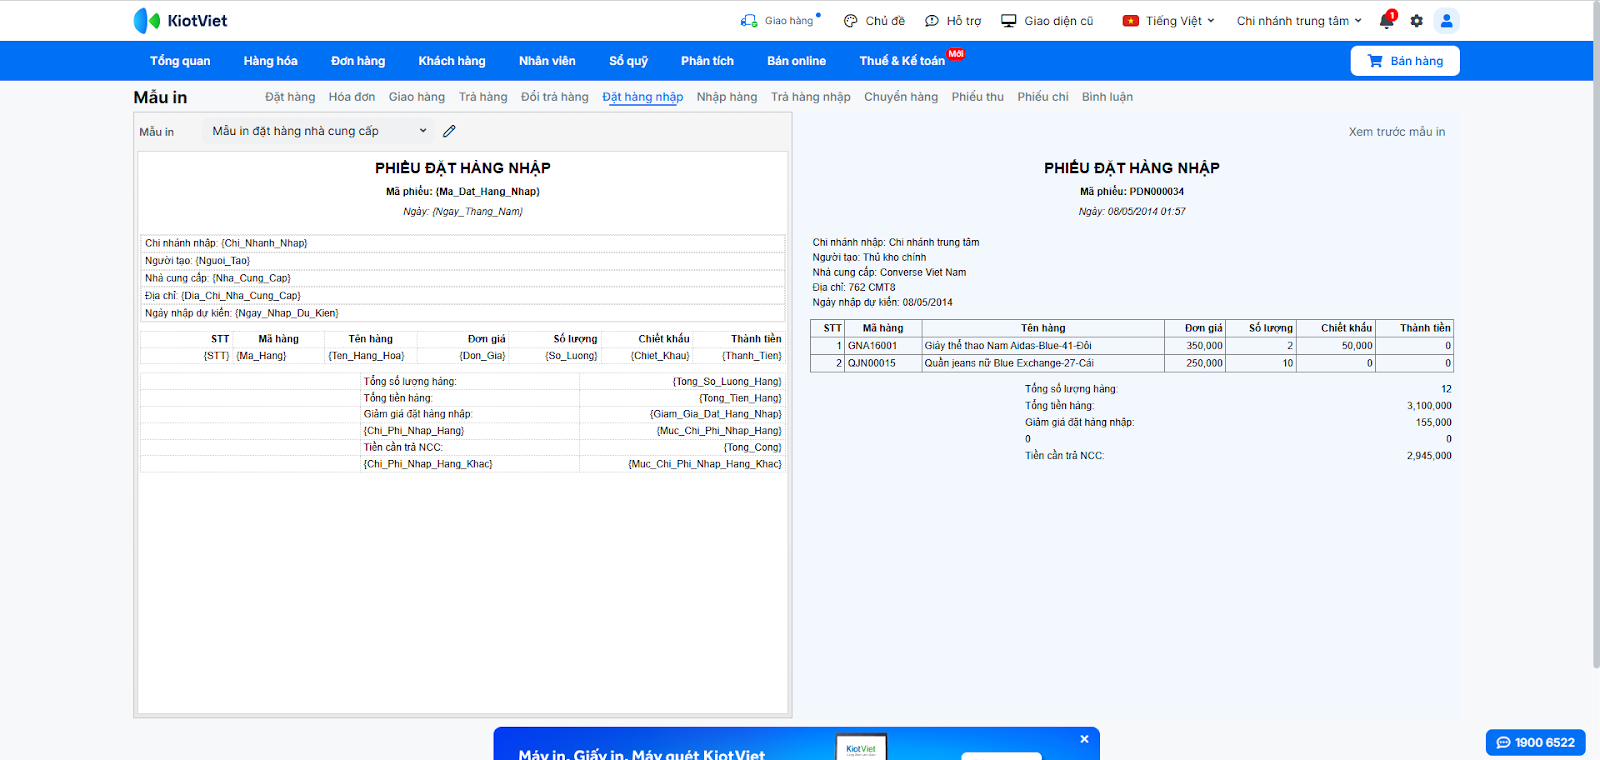Close the printer promotion banner

coord(1084,739)
